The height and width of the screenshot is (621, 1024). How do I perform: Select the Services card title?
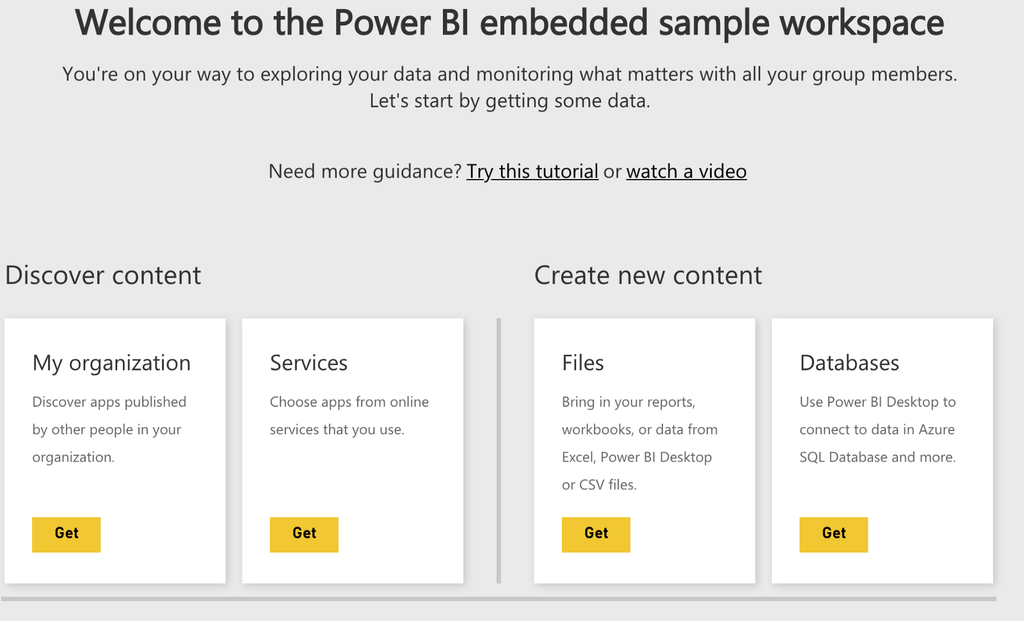pos(309,362)
